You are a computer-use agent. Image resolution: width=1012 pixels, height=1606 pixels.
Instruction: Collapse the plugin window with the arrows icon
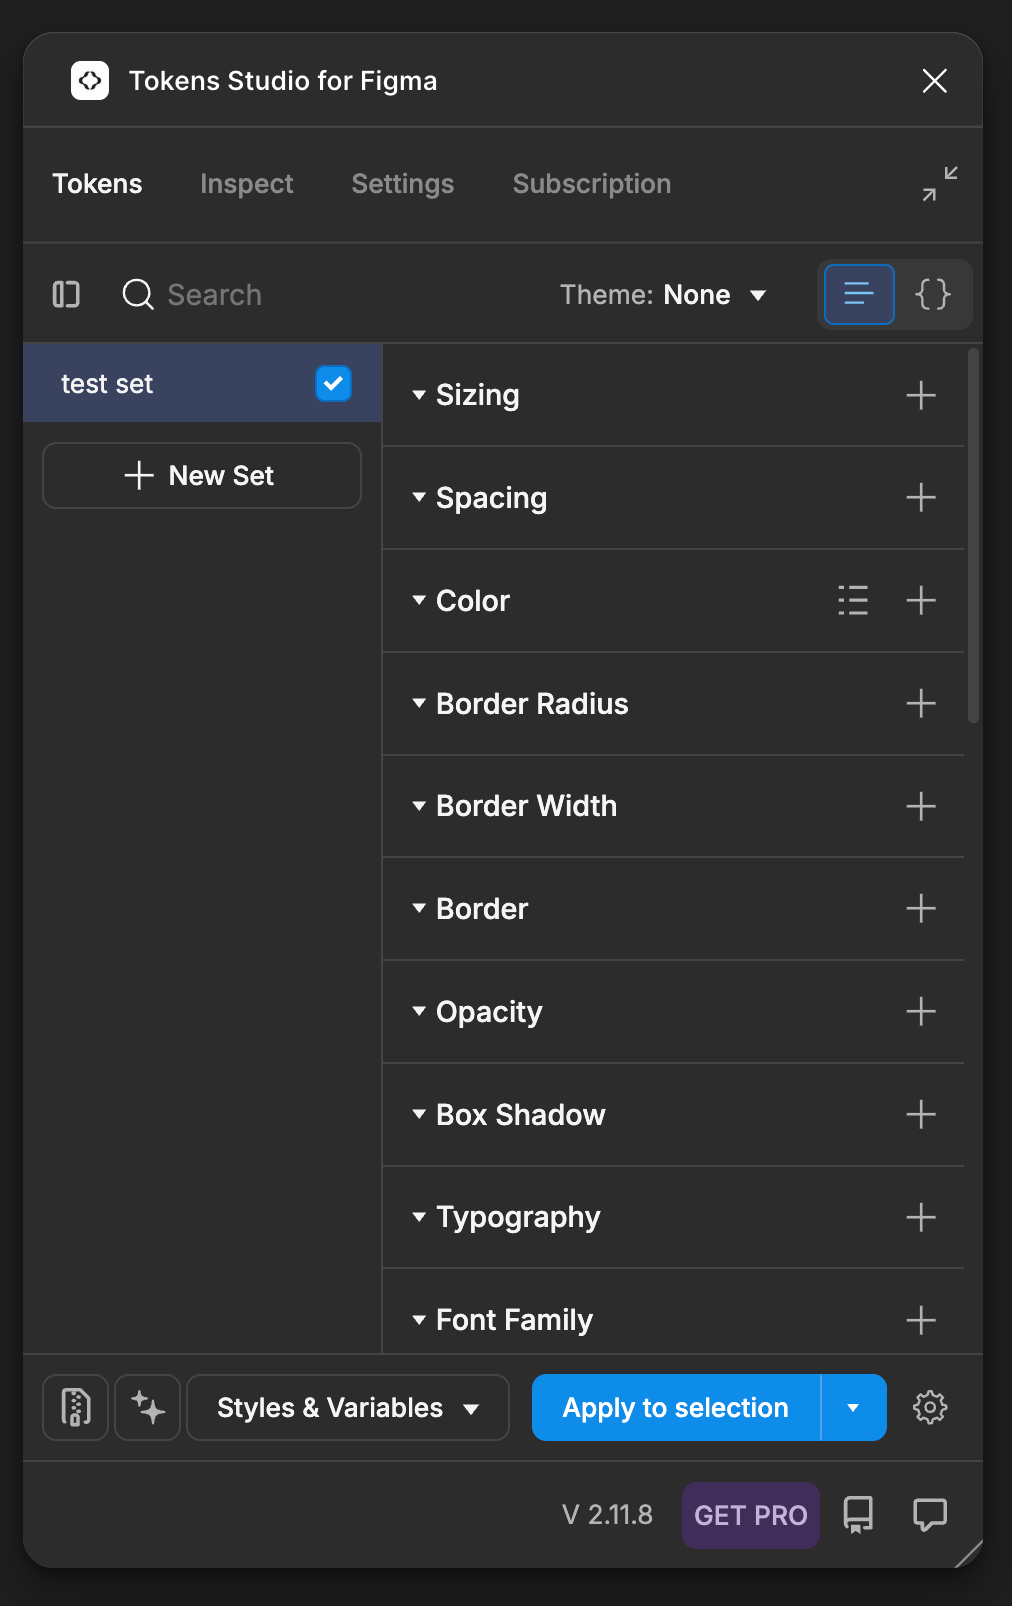[x=940, y=184]
